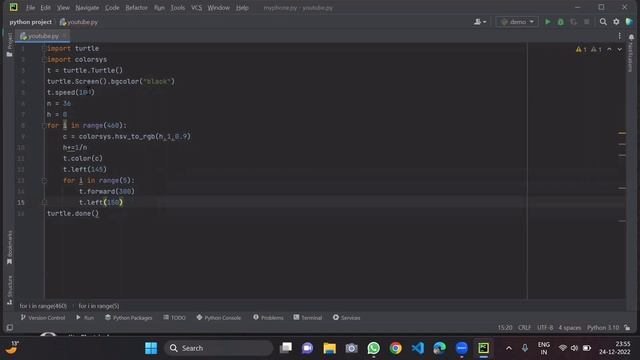Click the youtube.py breadcrumb in navigation bar
Image resolution: width=640 pixels, height=360 pixels.
click(x=78, y=22)
